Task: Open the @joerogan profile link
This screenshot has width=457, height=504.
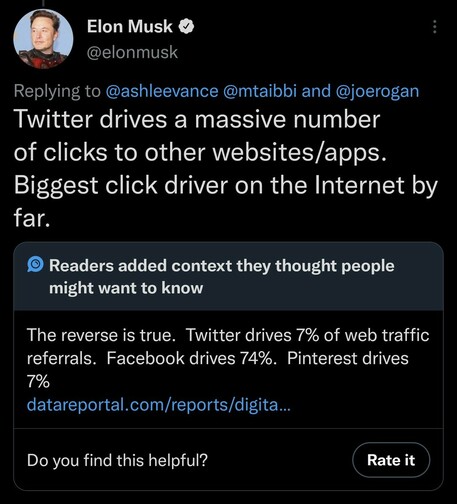Action: (377, 91)
